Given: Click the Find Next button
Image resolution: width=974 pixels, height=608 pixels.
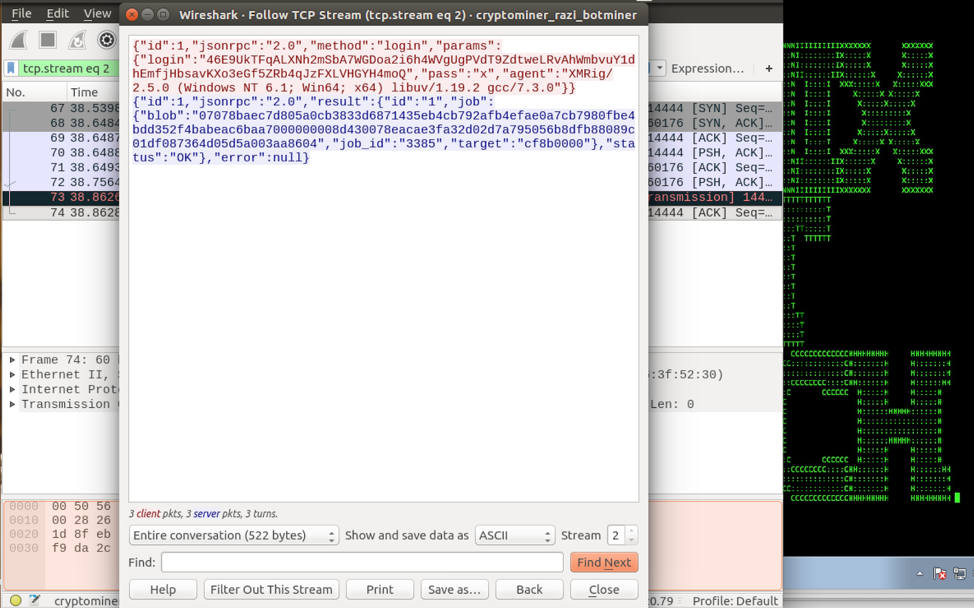Looking at the screenshot, I should point(603,563).
